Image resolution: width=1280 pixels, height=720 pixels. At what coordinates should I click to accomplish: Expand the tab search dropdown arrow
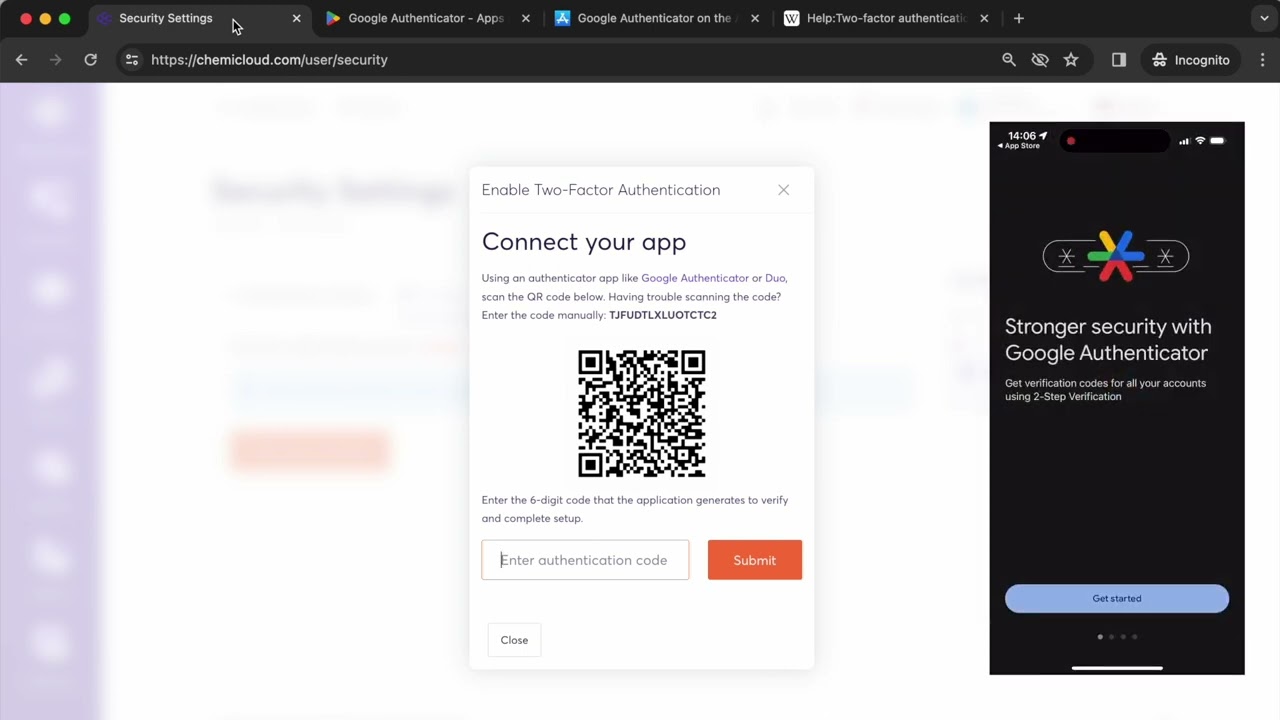coord(1264,18)
